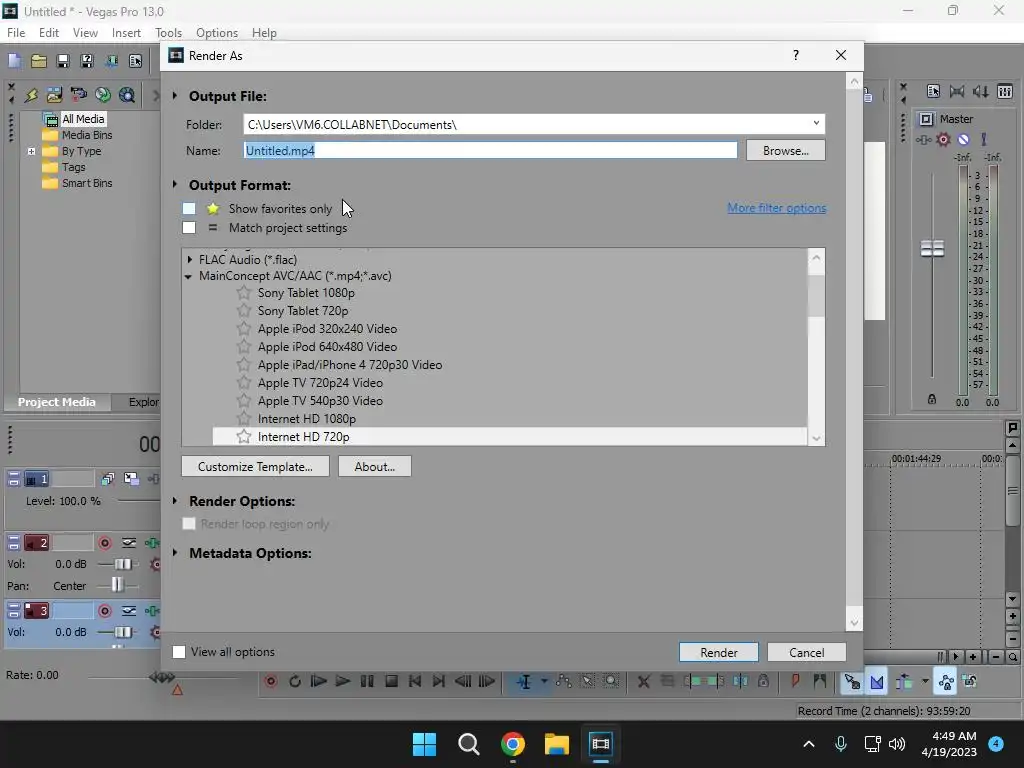Arm track 3 for record
Image resolution: width=1024 pixels, height=768 pixels.
tap(104, 611)
